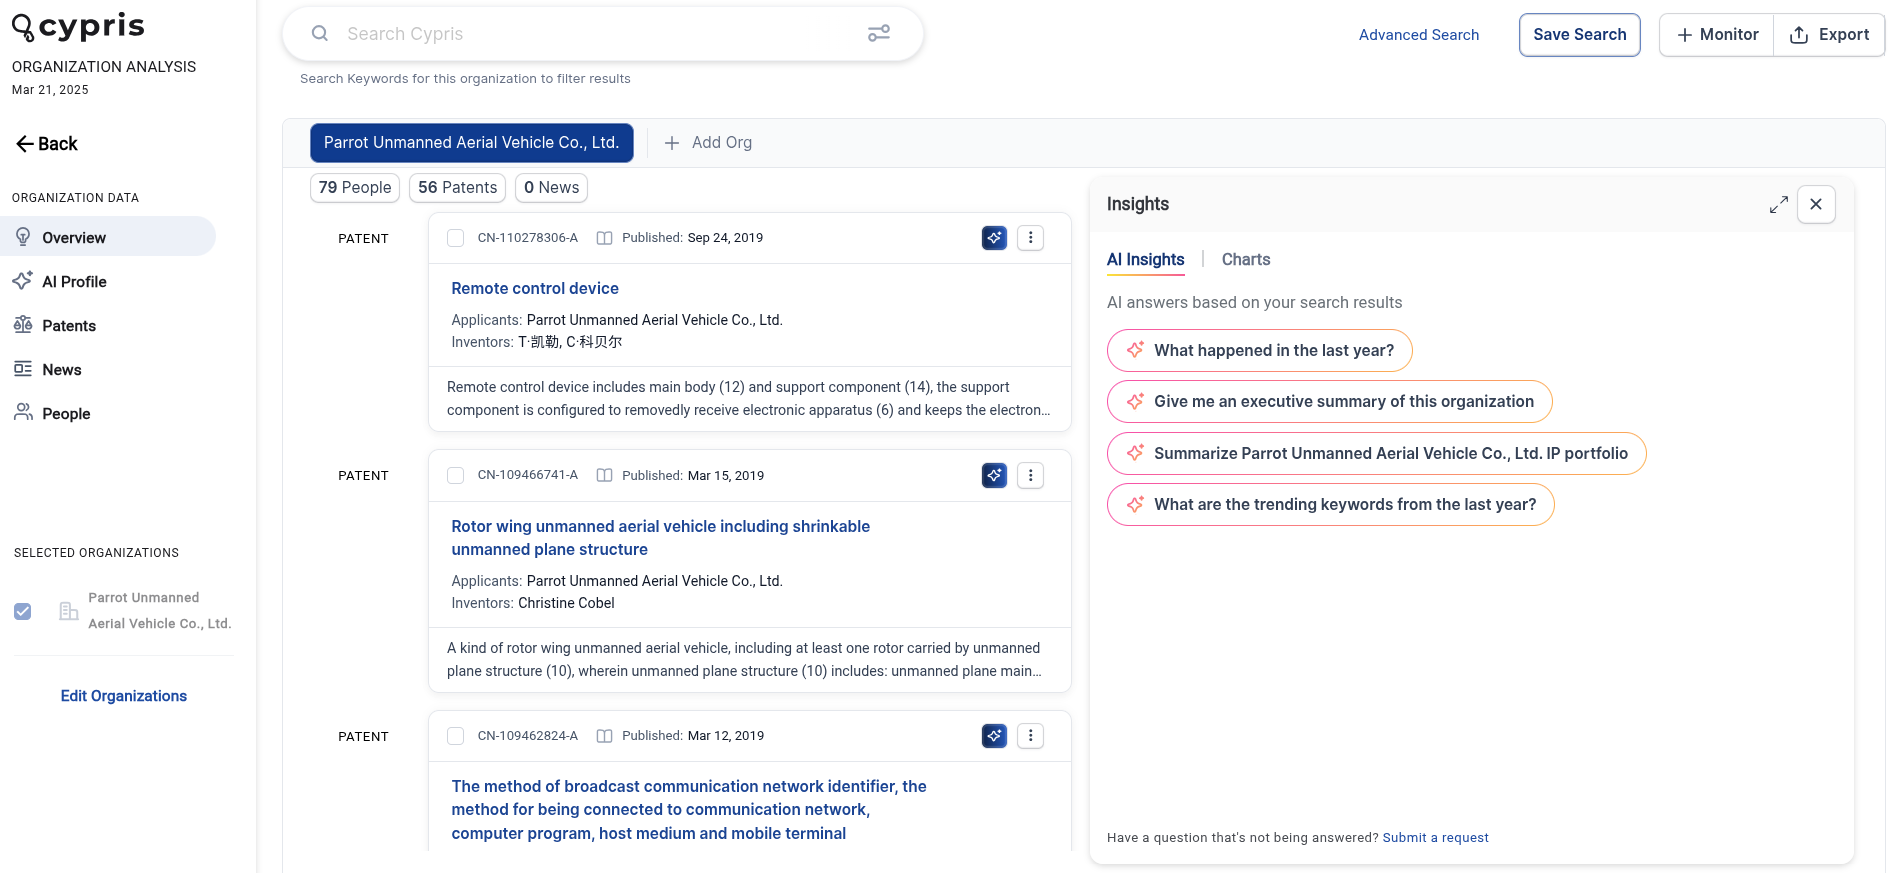
Task: Filter by 0 News chip
Action: coord(551,188)
